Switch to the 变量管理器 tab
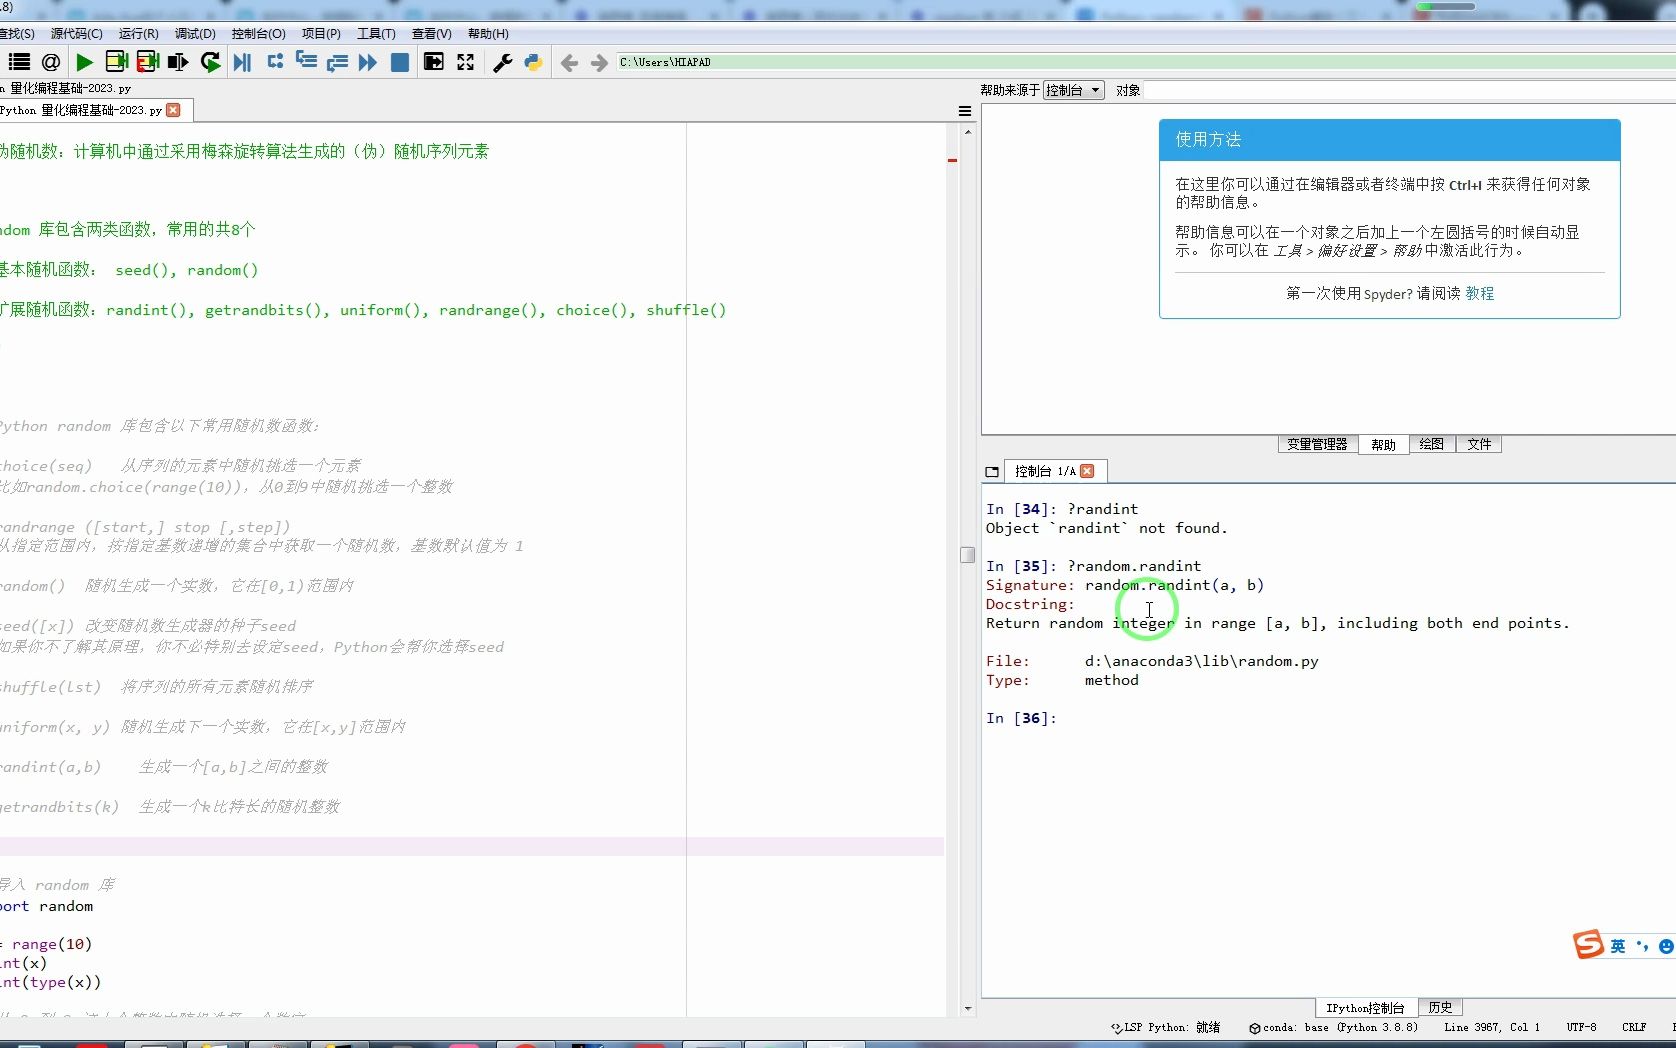Screen dimensions: 1676x1048 [x=1317, y=444]
